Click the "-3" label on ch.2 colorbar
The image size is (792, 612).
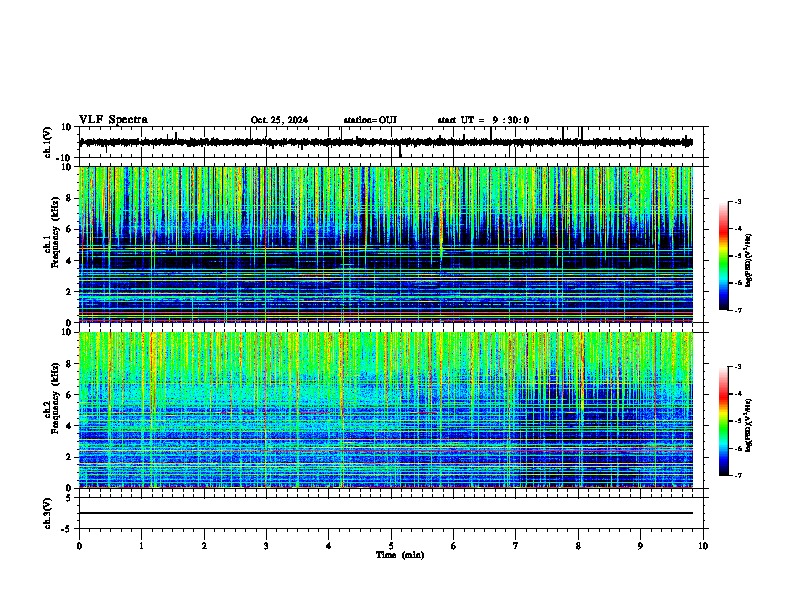click(737, 367)
